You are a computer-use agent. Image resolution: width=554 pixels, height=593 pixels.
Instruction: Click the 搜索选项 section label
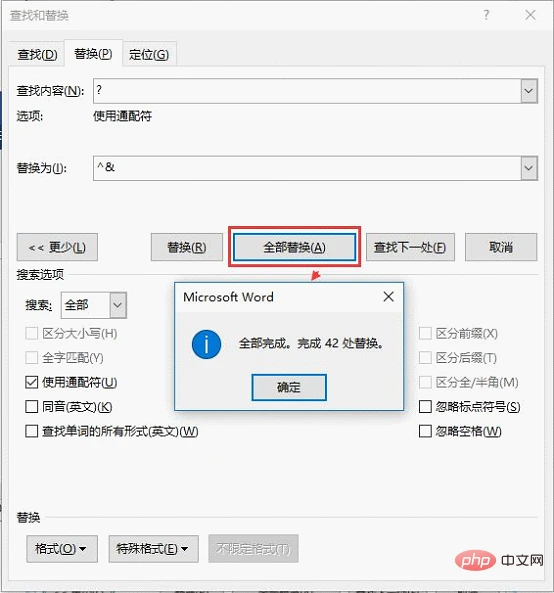40,275
